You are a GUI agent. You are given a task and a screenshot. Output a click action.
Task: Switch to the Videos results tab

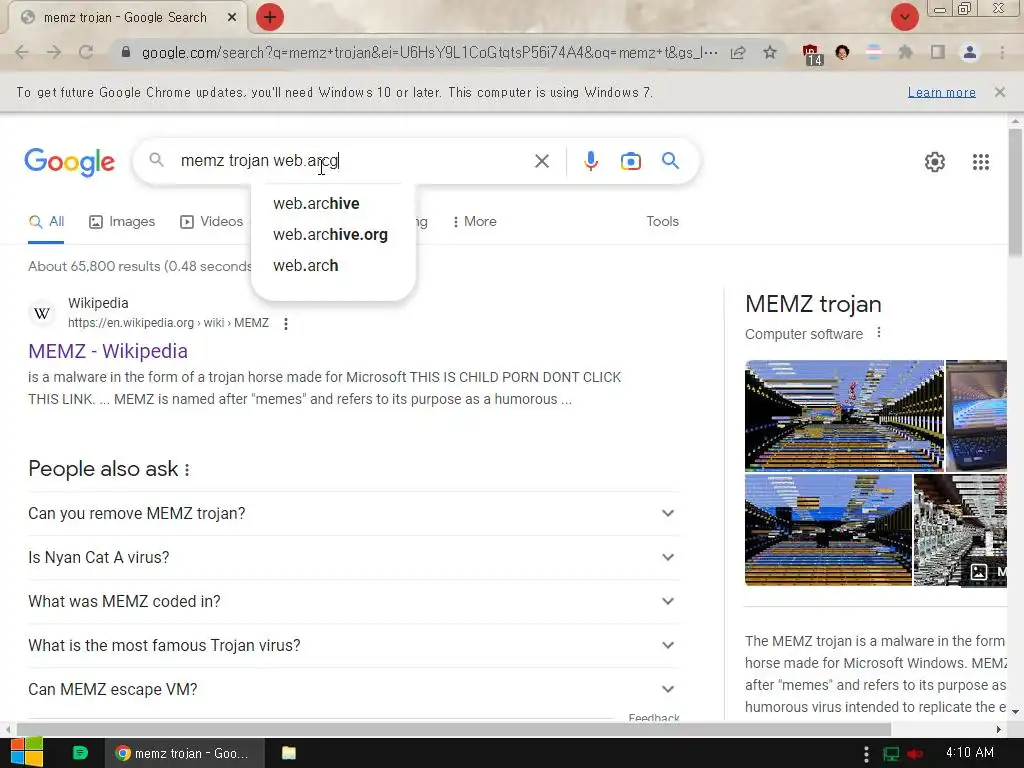(212, 221)
